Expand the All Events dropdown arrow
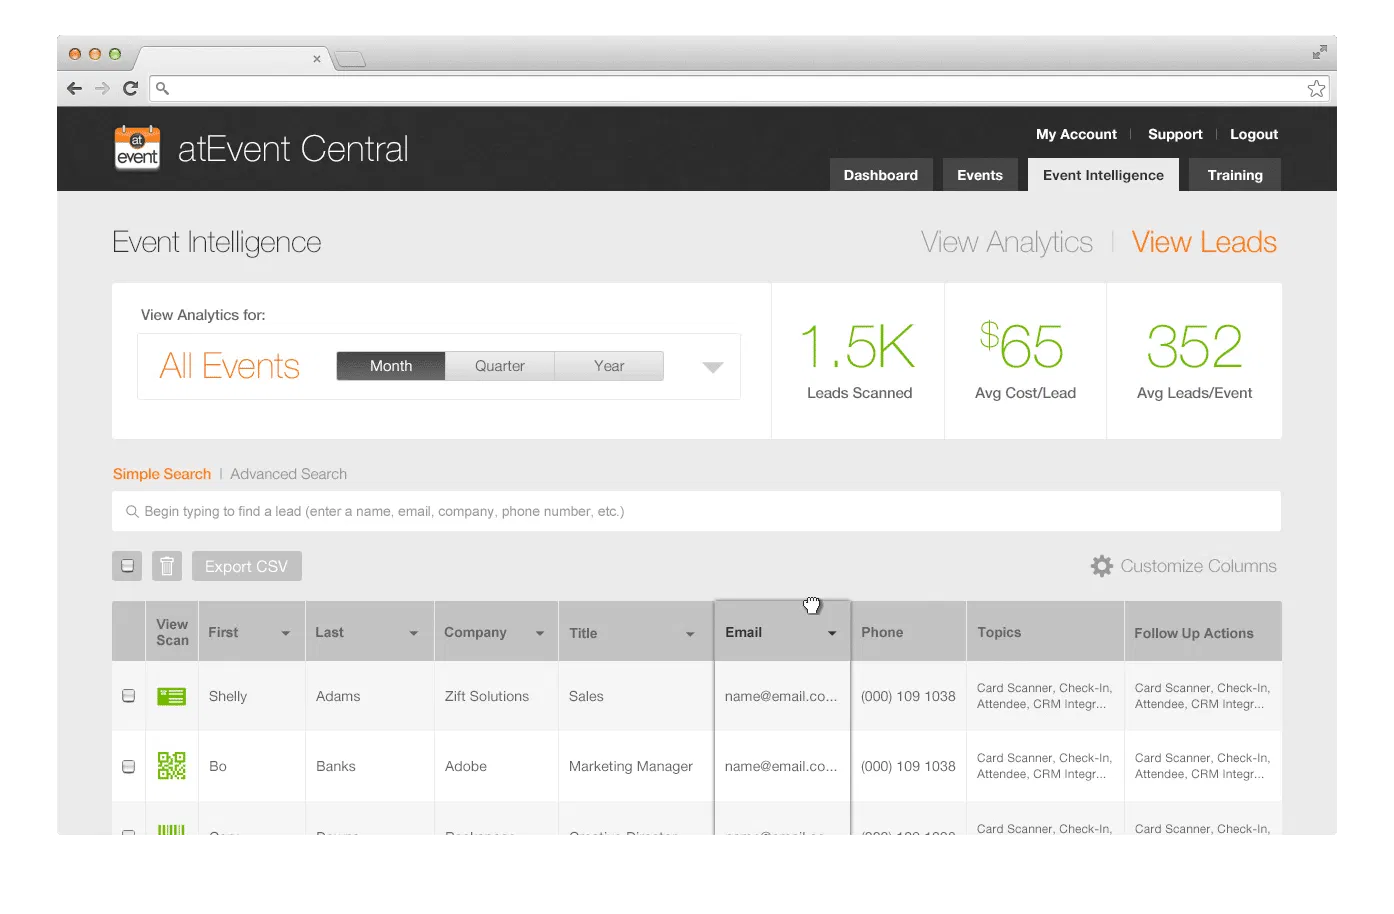Screen dimensions: 1394x914 point(712,367)
